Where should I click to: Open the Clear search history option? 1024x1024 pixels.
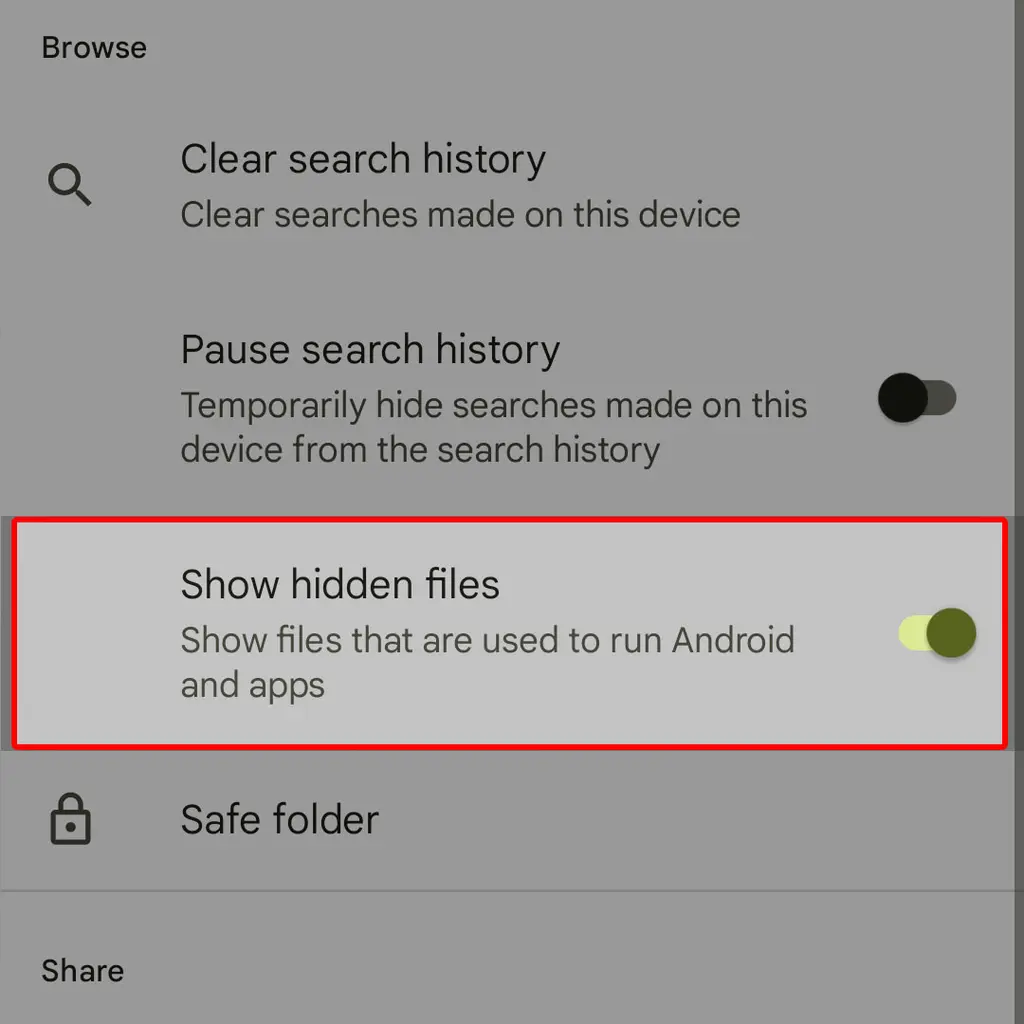pyautogui.click(x=509, y=186)
